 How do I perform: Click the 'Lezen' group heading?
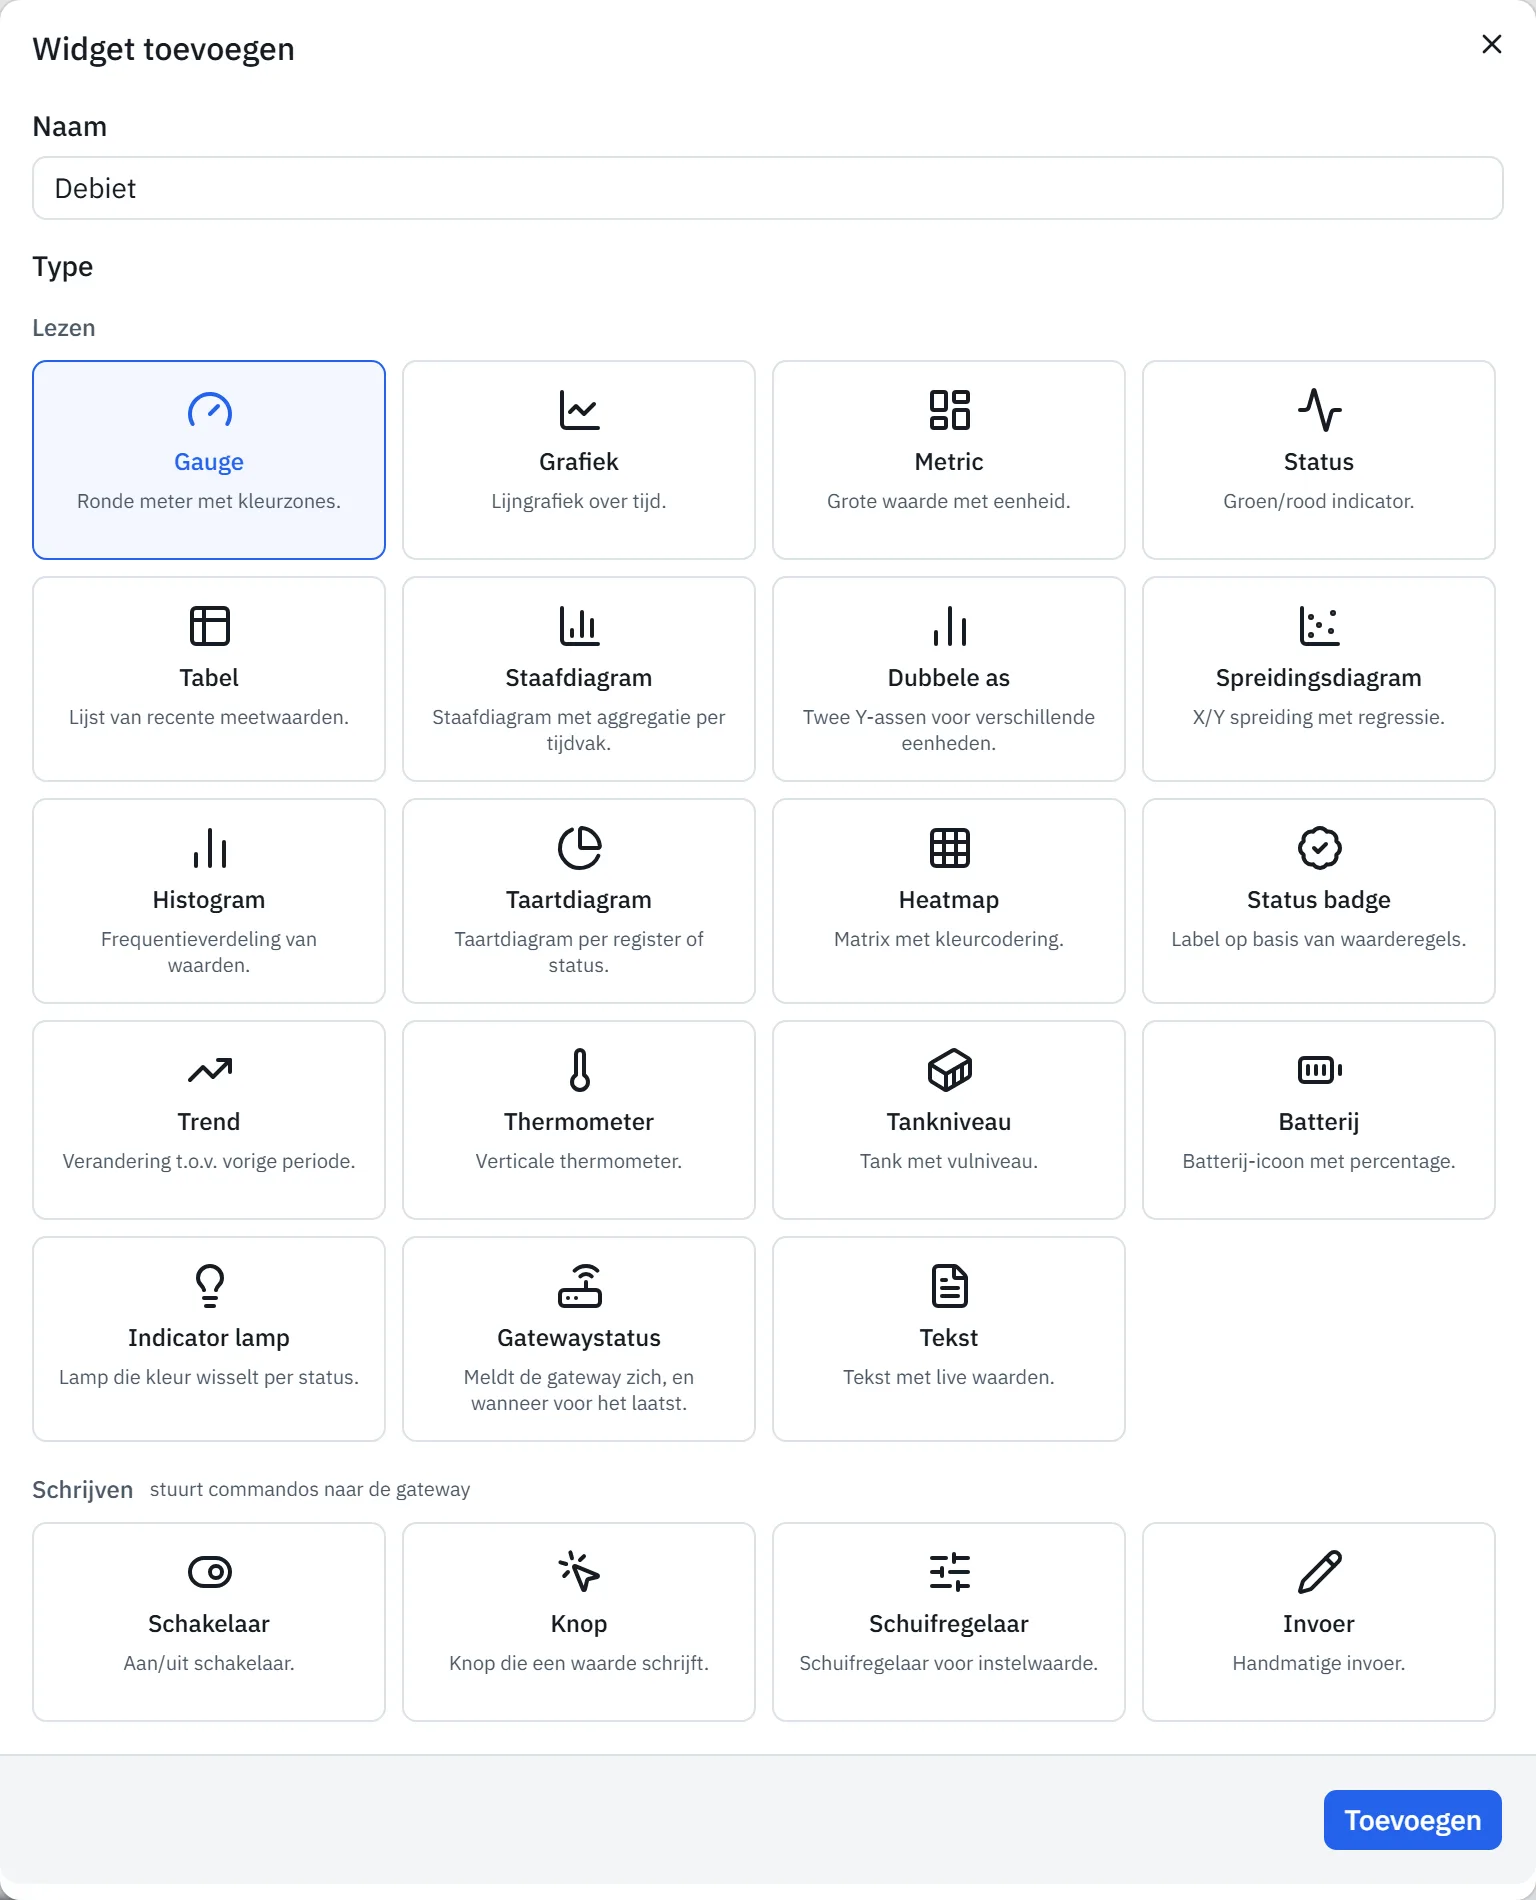tap(64, 328)
